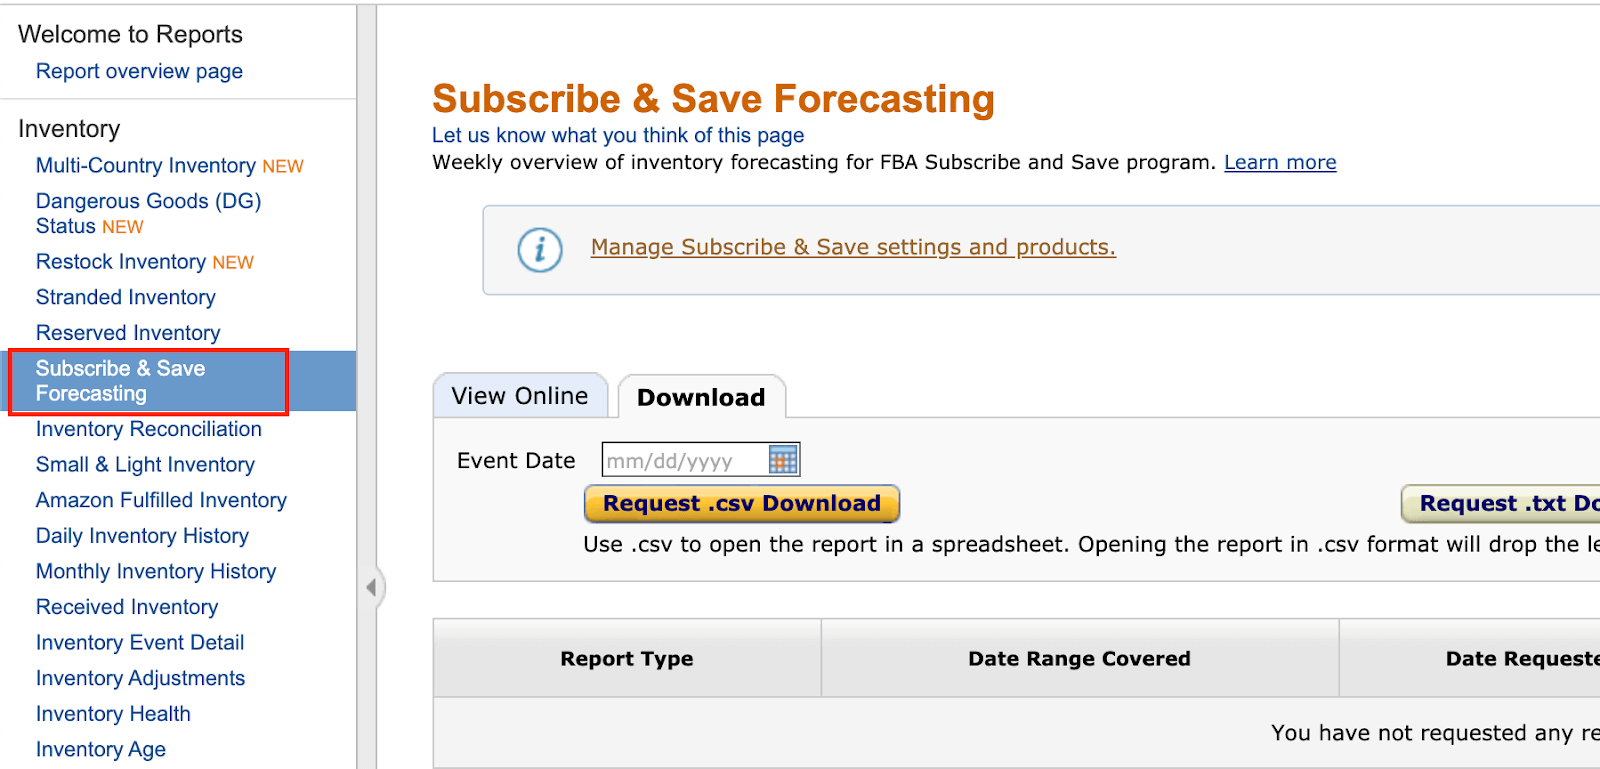Click the Event Date input field

coord(685,461)
